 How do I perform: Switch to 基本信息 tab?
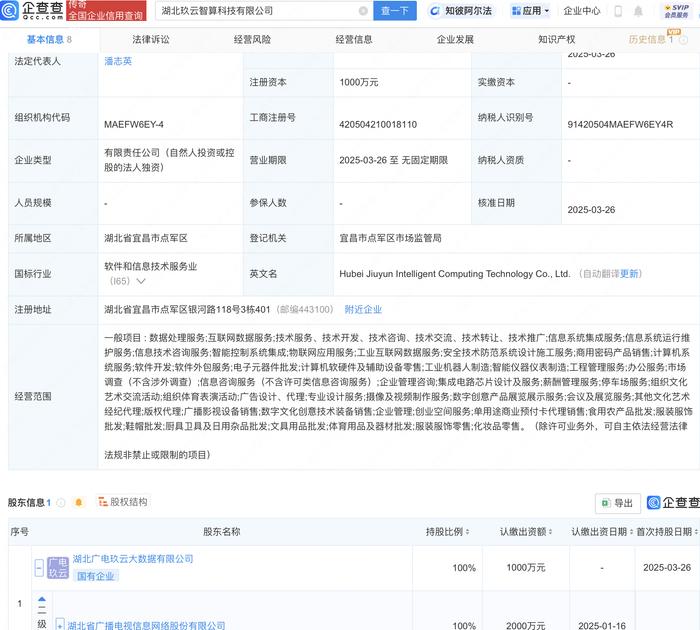[49, 39]
